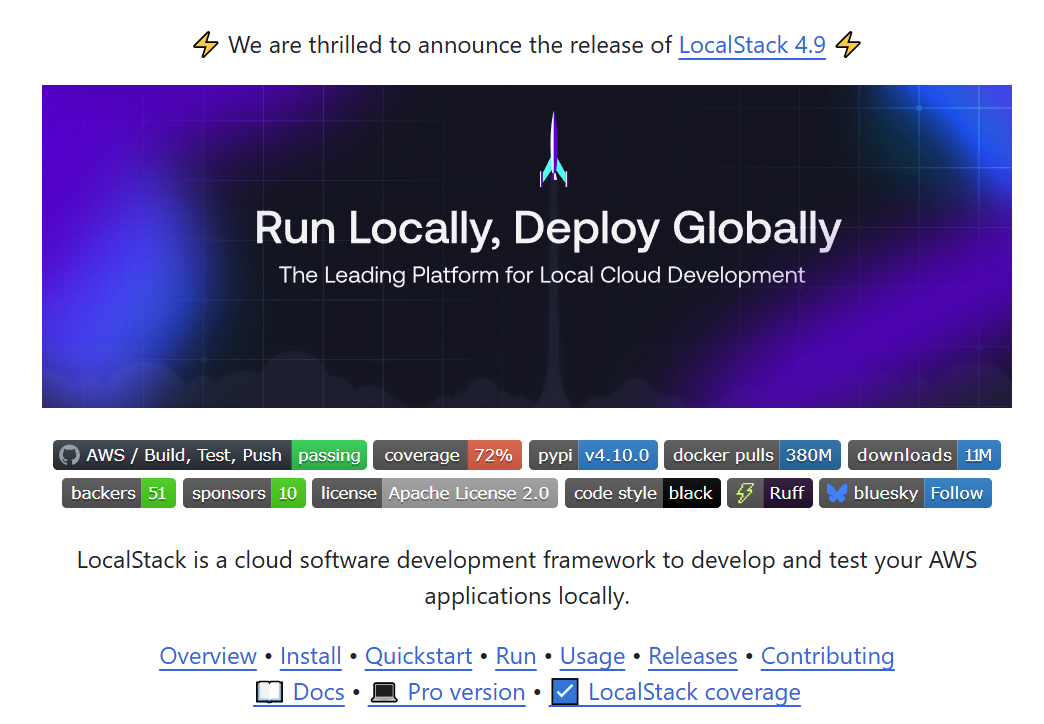Open the LocalStack 4.9 release link
1044x724 pixels.
[752, 45]
